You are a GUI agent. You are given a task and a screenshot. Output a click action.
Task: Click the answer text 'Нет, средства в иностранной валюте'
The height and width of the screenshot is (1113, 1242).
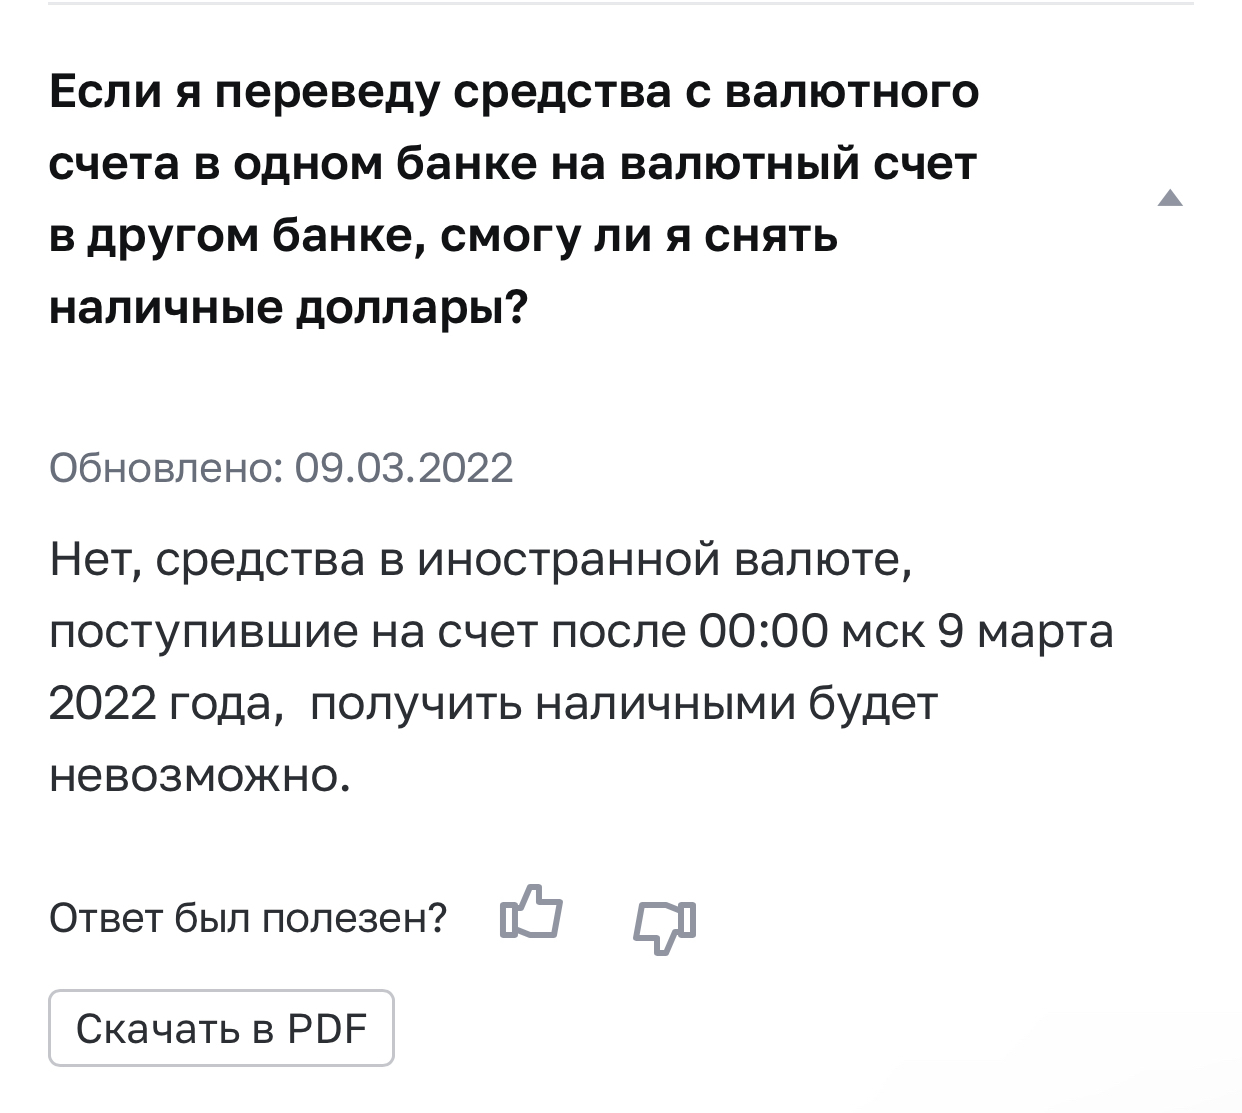[x=480, y=560]
